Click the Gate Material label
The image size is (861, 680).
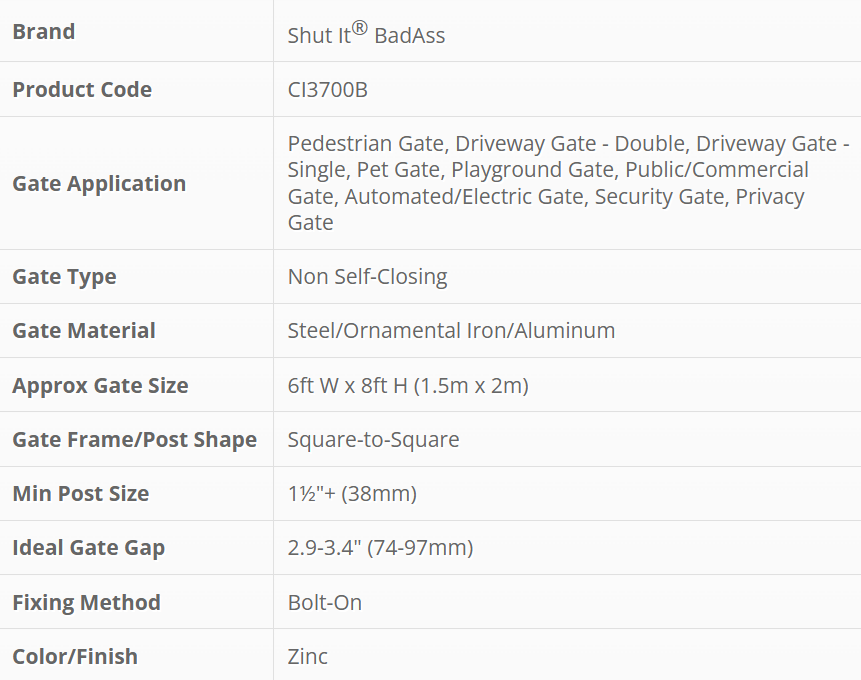pos(84,331)
